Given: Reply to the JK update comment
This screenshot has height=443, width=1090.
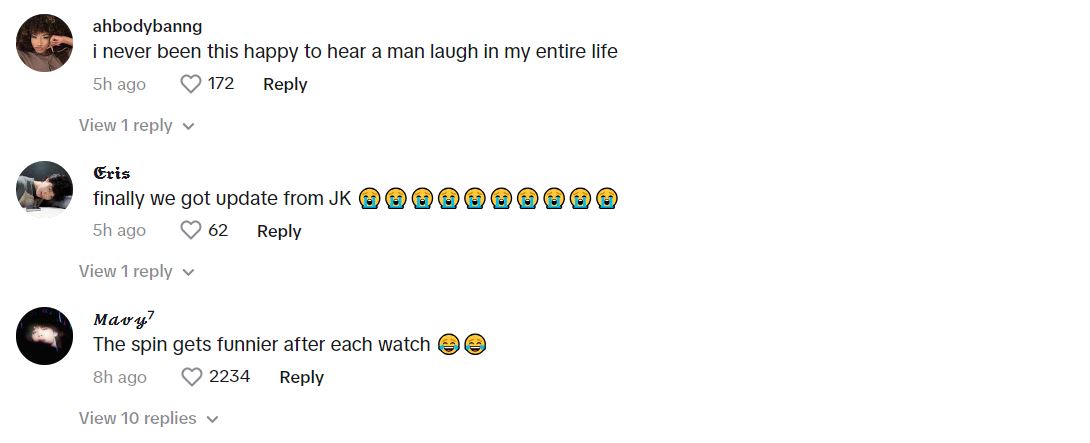Looking at the screenshot, I should click(279, 231).
